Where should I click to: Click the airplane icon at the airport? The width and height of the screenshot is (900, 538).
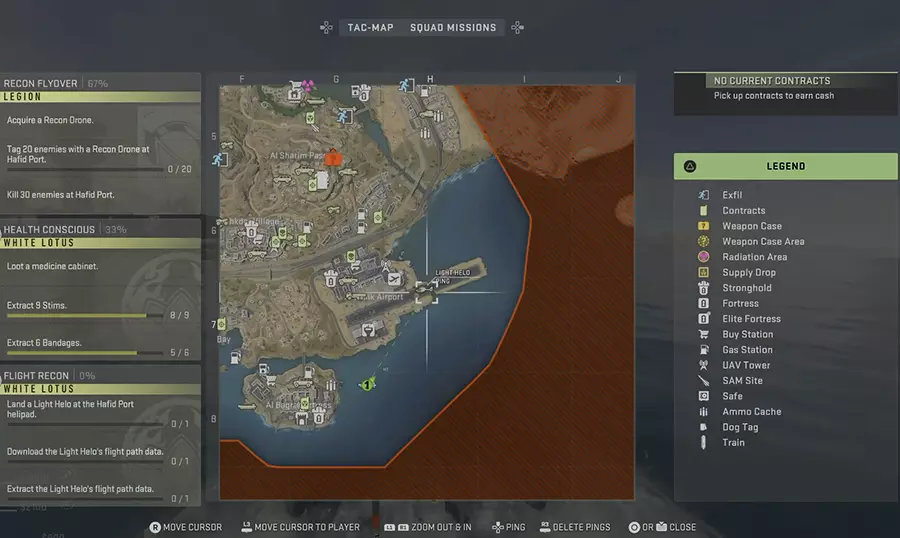pos(394,279)
